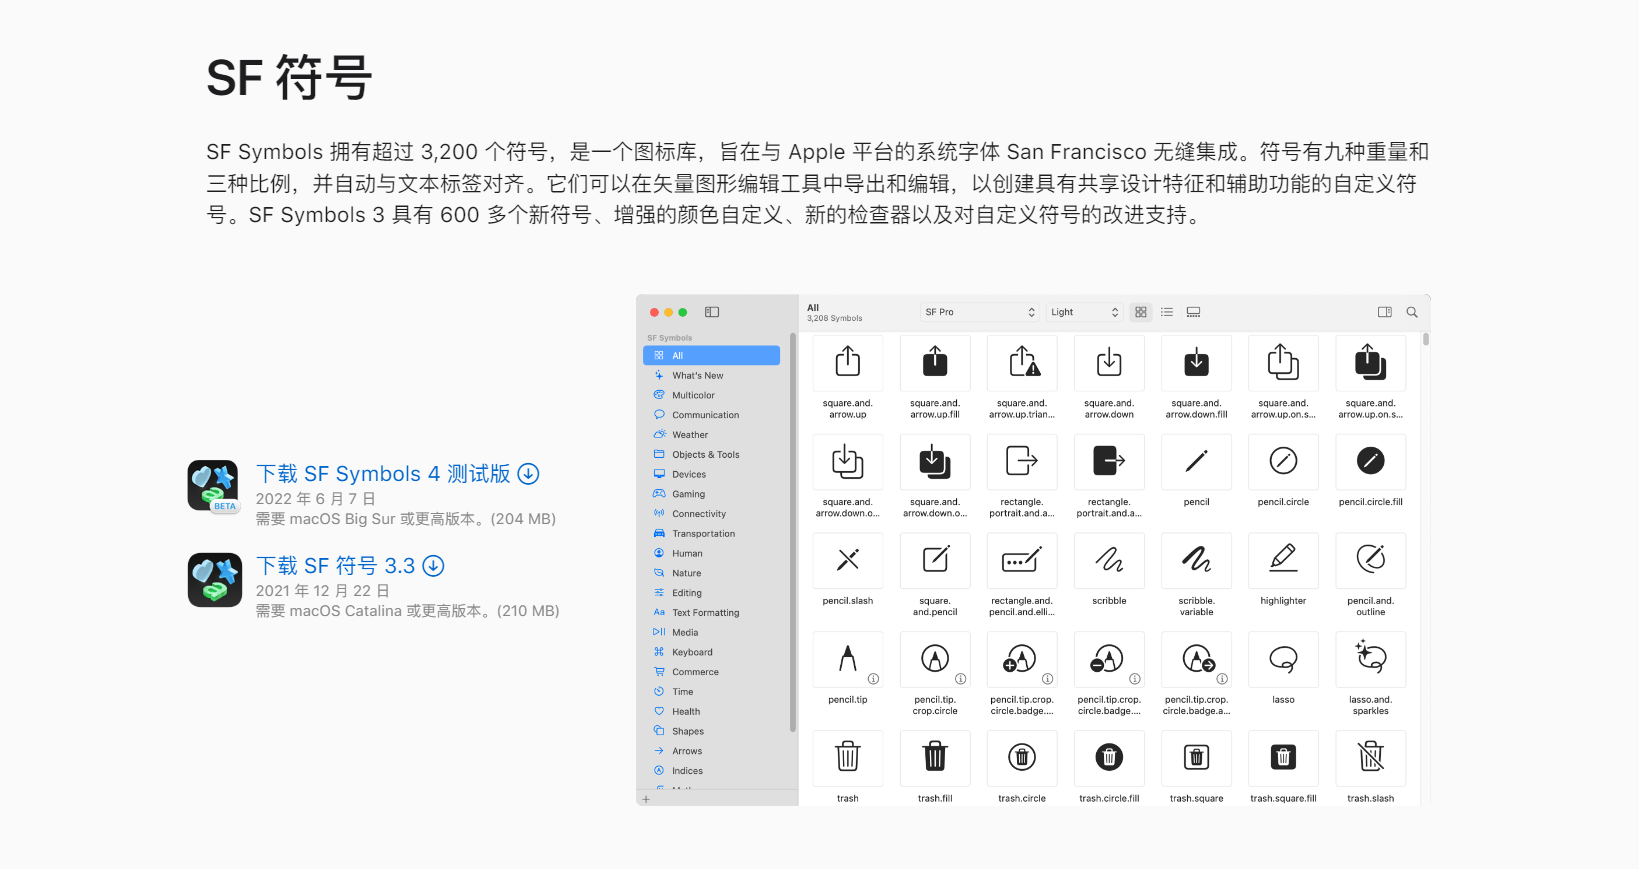
Task: Switch to list view
Action: (1167, 312)
